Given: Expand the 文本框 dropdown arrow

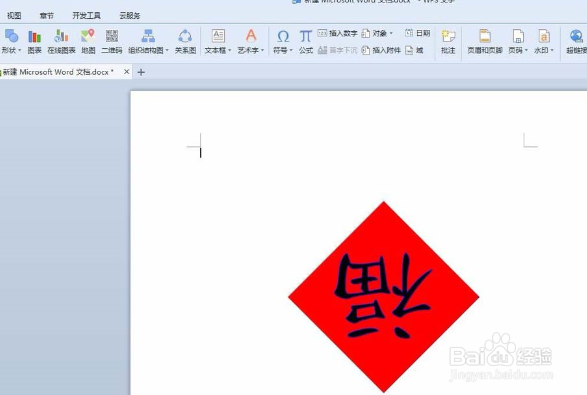Looking at the screenshot, I should click(229, 50).
